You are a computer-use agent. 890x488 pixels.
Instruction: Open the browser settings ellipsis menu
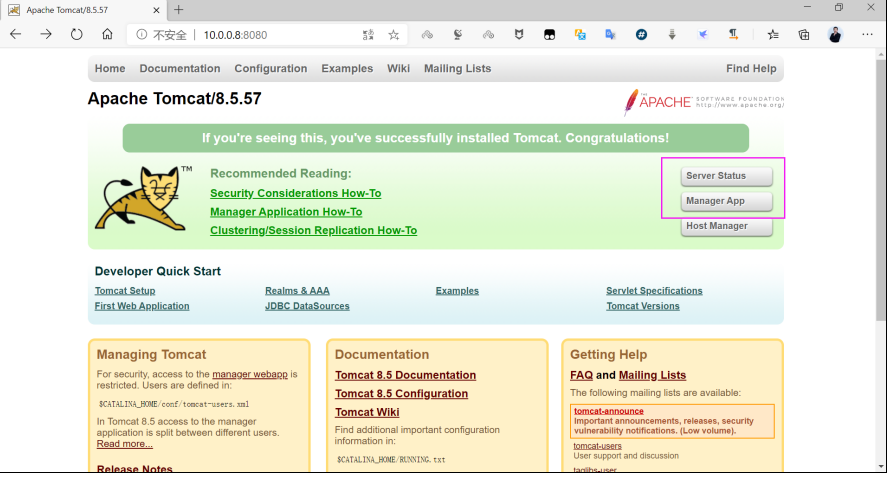coord(867,35)
